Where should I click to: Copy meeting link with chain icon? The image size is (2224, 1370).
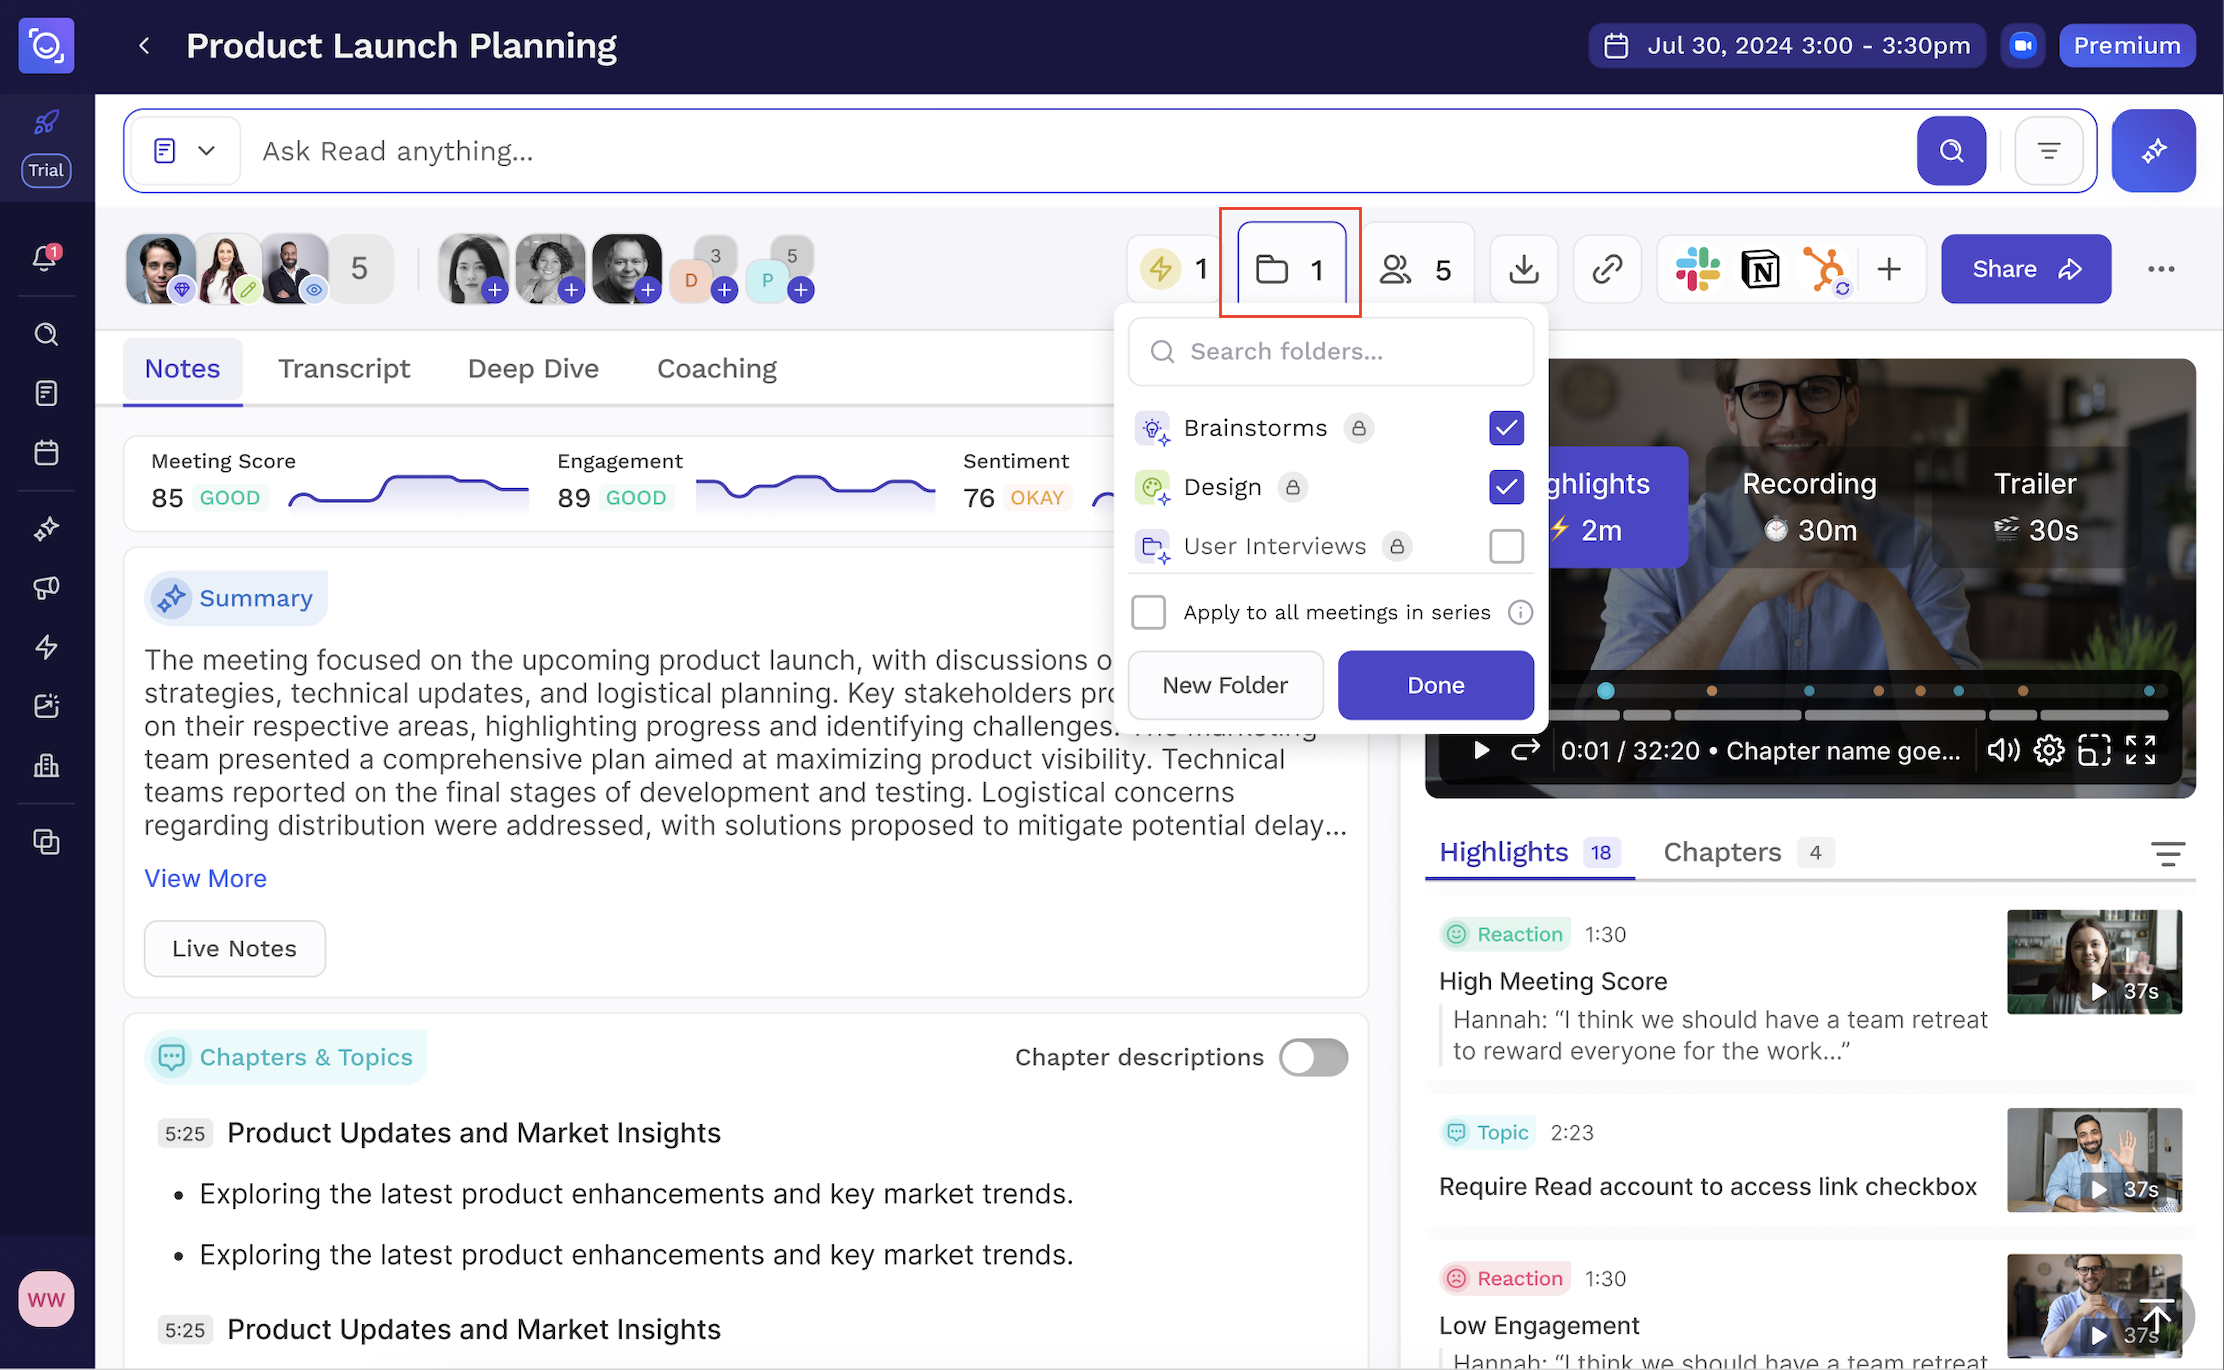(x=1607, y=269)
